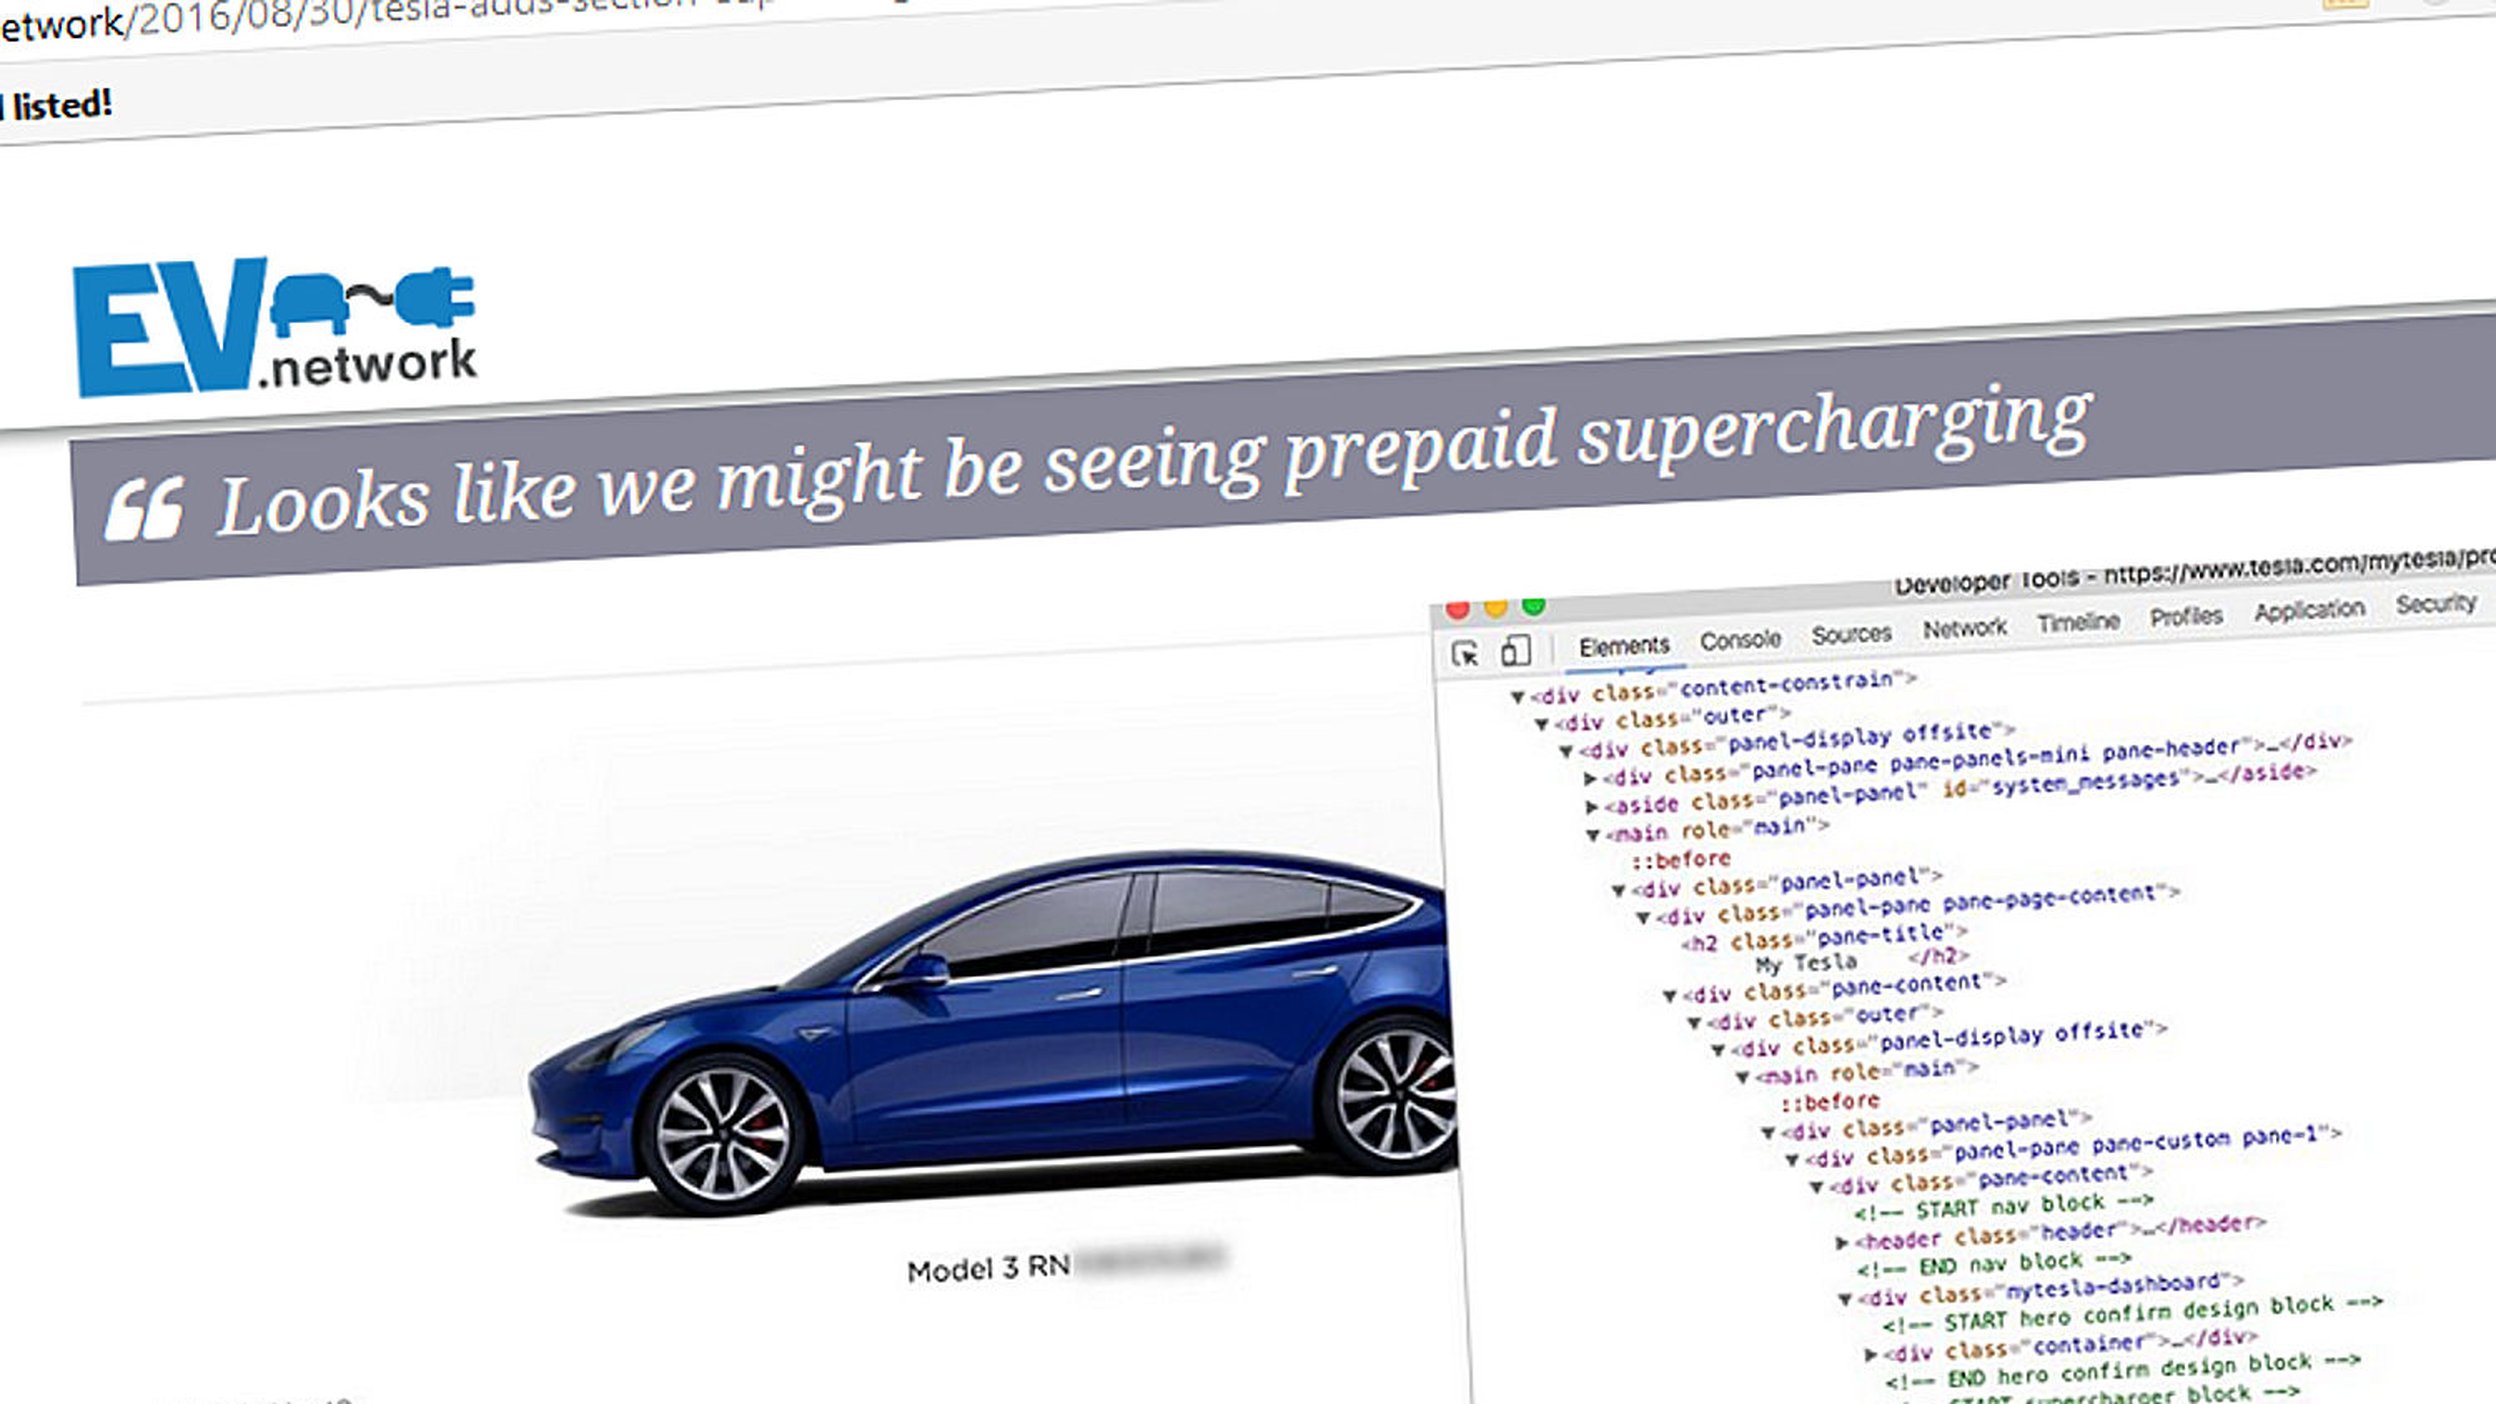Expand the pane-panels-mini pane-header div
Screen dimensions: 2496x1404
click(1590, 778)
